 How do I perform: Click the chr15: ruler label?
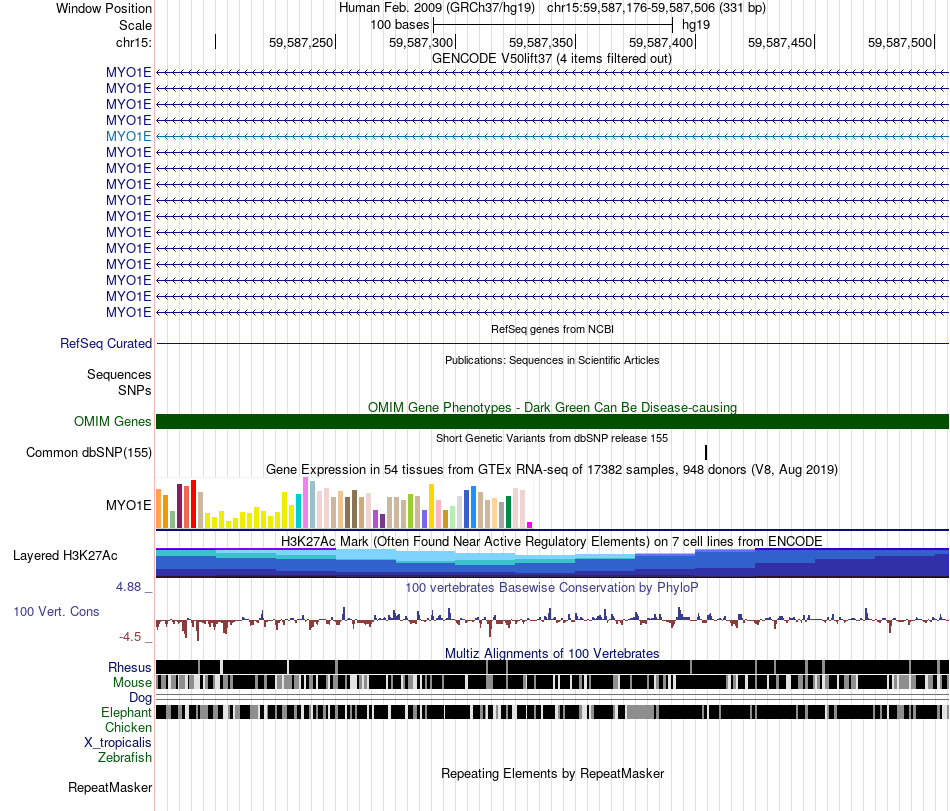click(x=133, y=42)
